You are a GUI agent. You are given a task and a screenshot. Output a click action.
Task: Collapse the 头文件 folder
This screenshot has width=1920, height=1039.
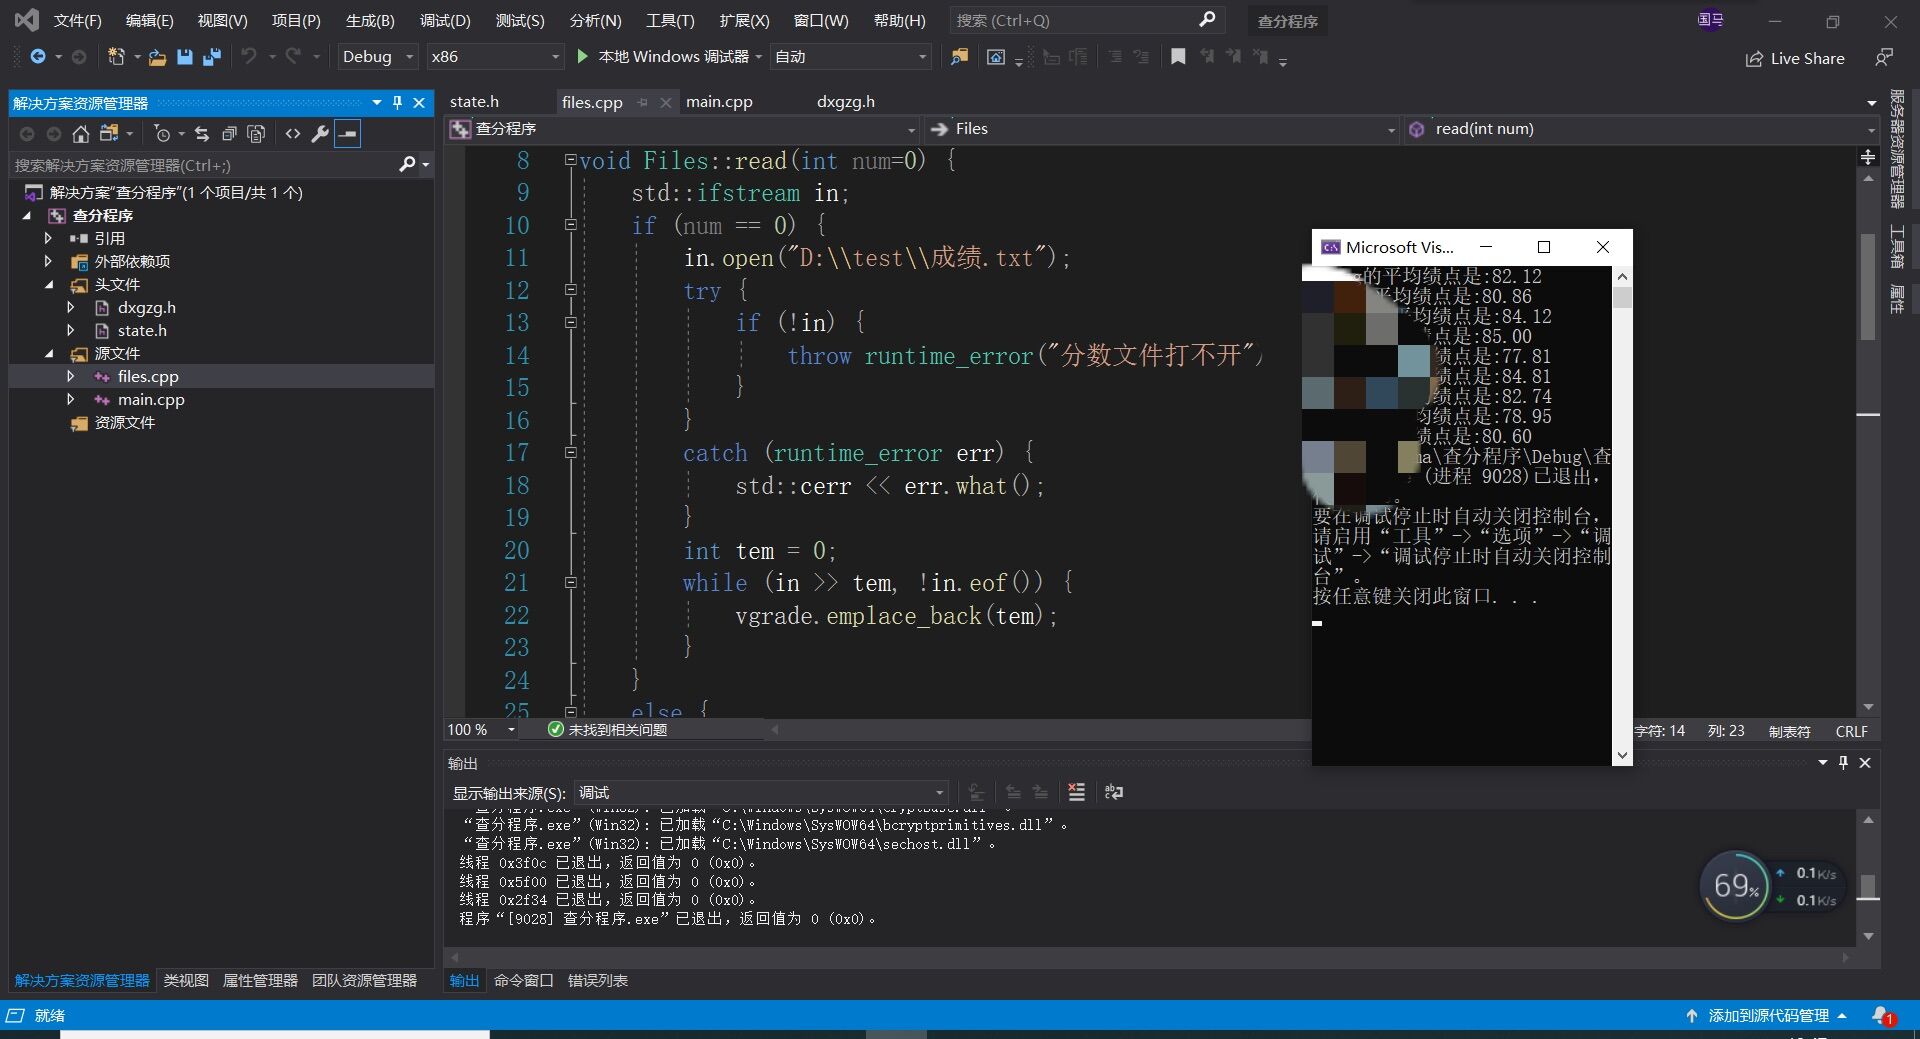49,284
